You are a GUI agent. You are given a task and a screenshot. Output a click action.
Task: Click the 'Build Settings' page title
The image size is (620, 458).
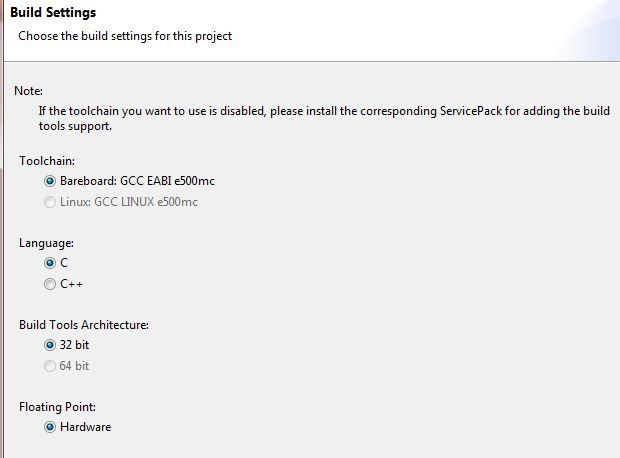coord(53,14)
